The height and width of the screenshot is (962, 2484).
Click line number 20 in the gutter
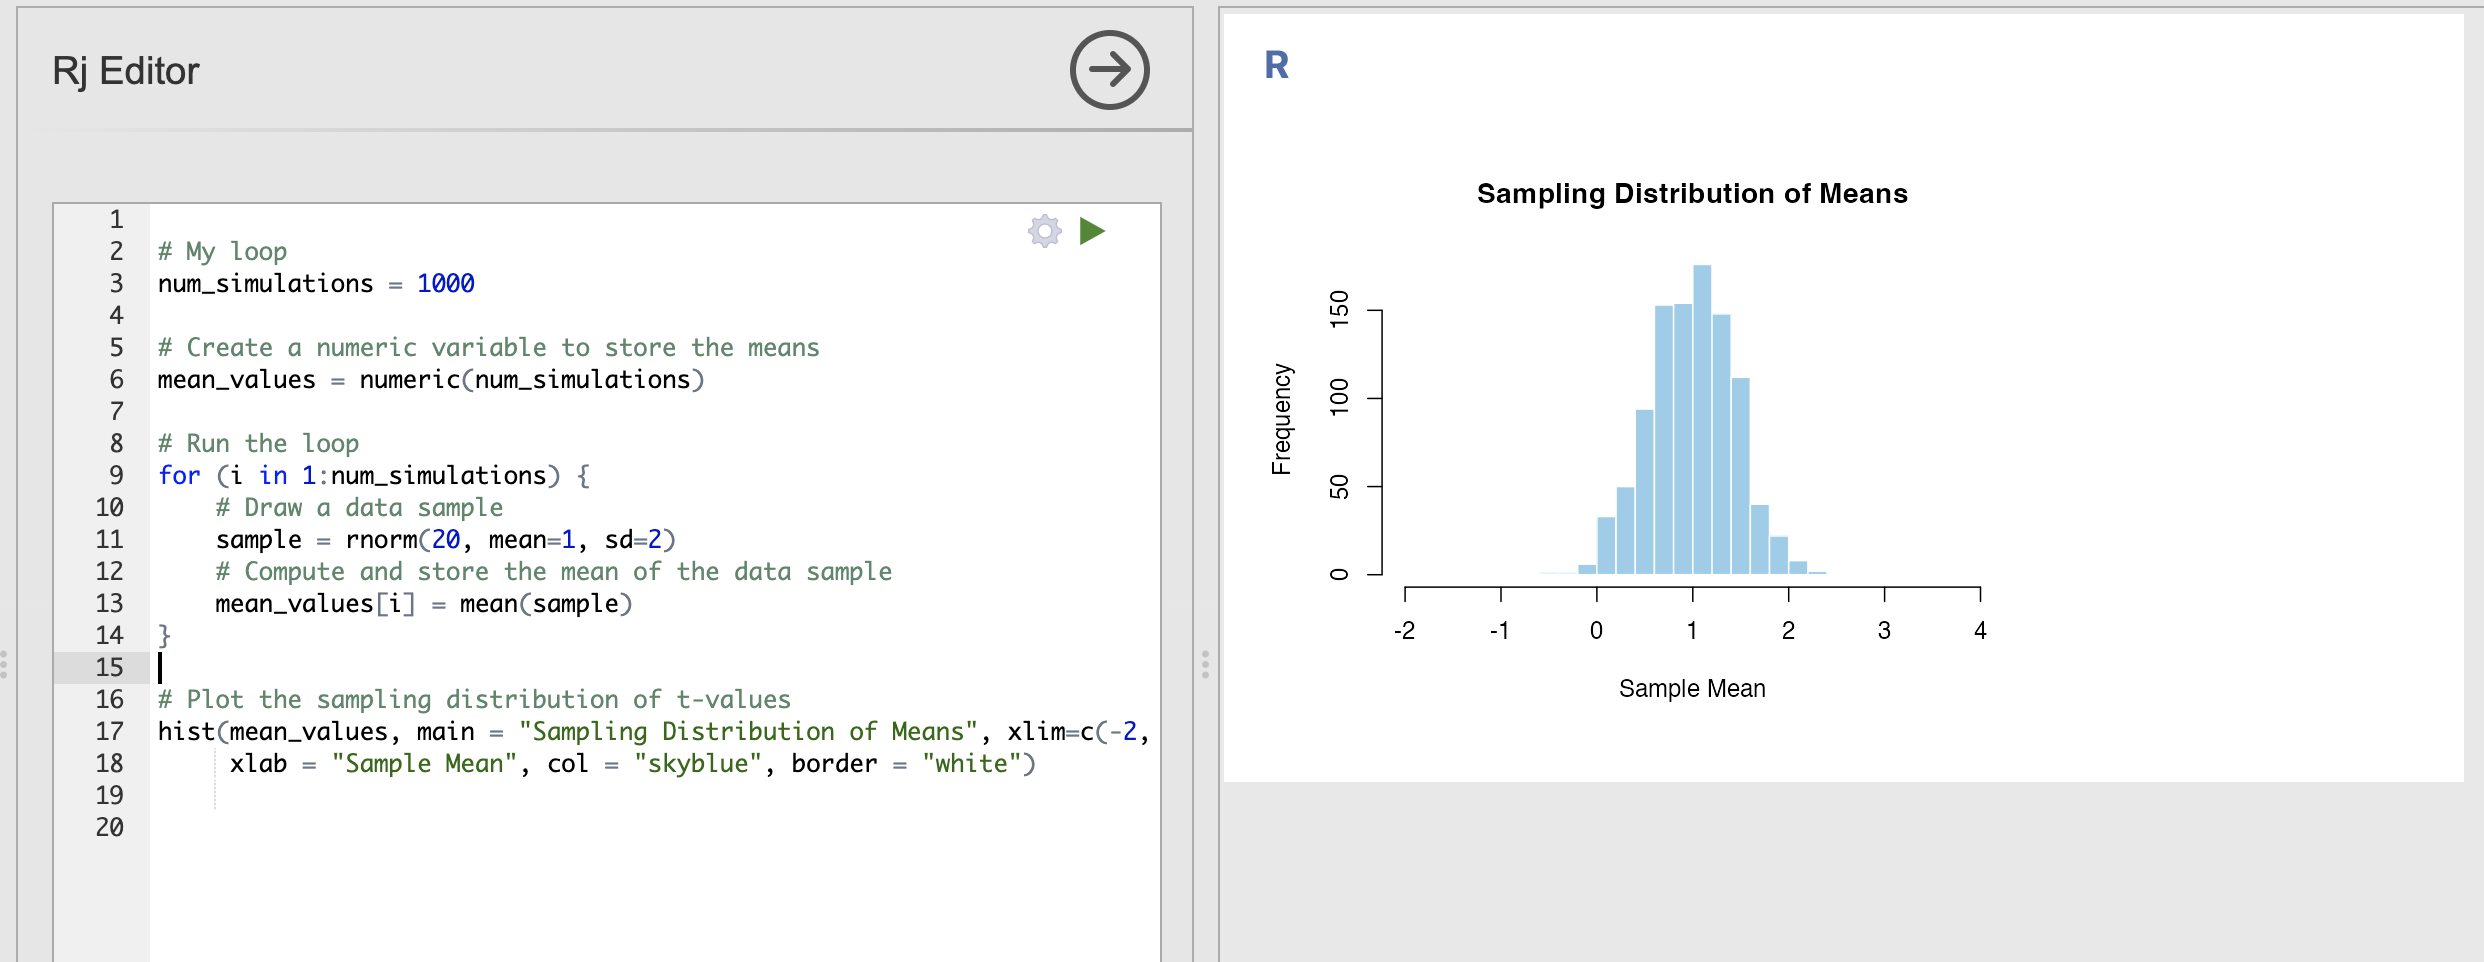click(x=110, y=827)
